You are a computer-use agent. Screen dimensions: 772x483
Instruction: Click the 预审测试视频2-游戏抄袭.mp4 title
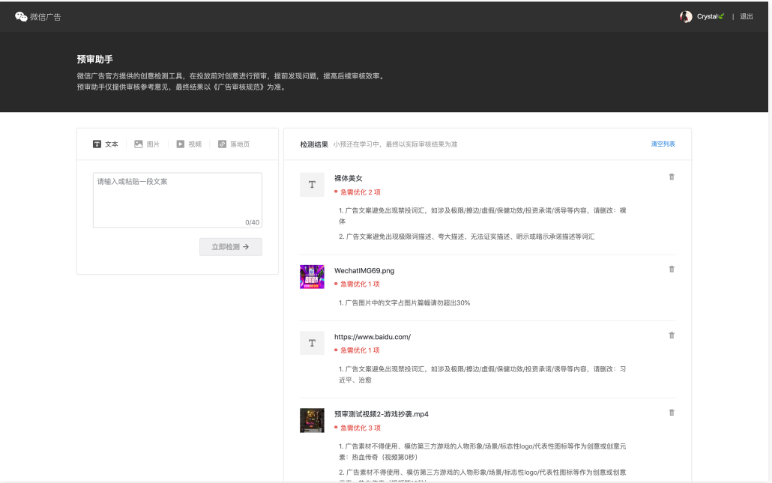pos(381,414)
